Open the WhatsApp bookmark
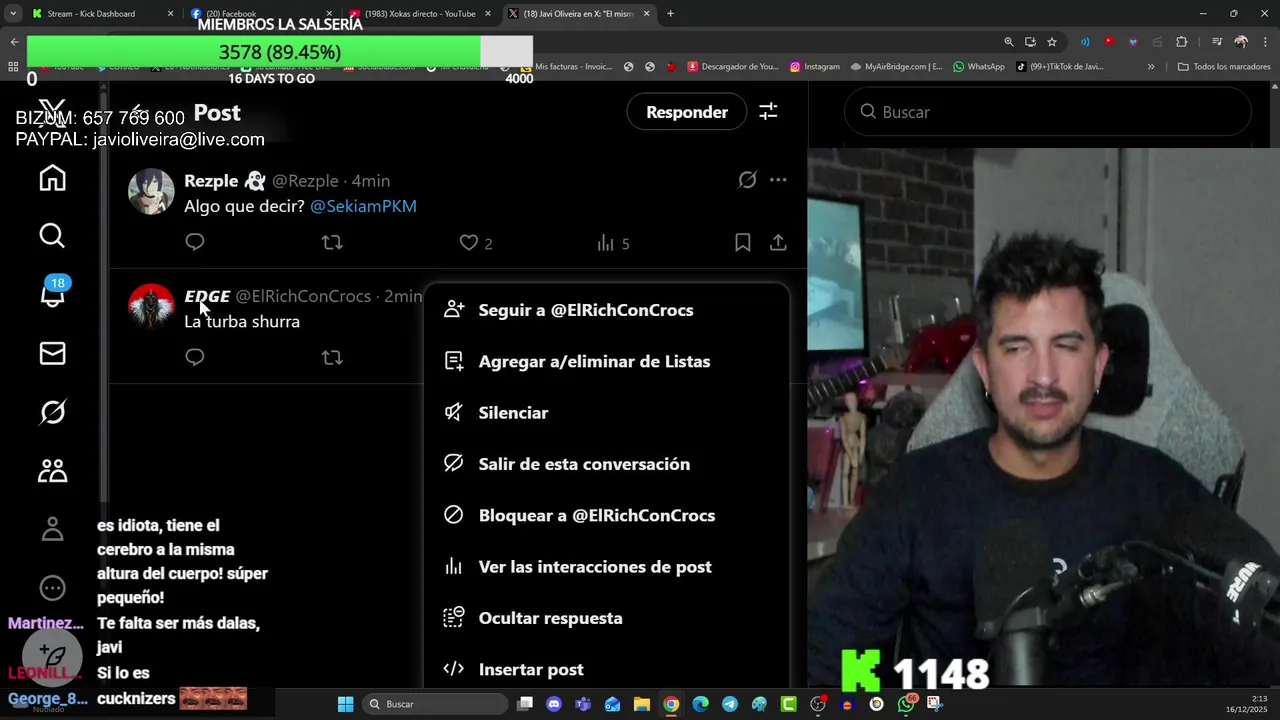Screen dimensions: 1280x720 979,67
